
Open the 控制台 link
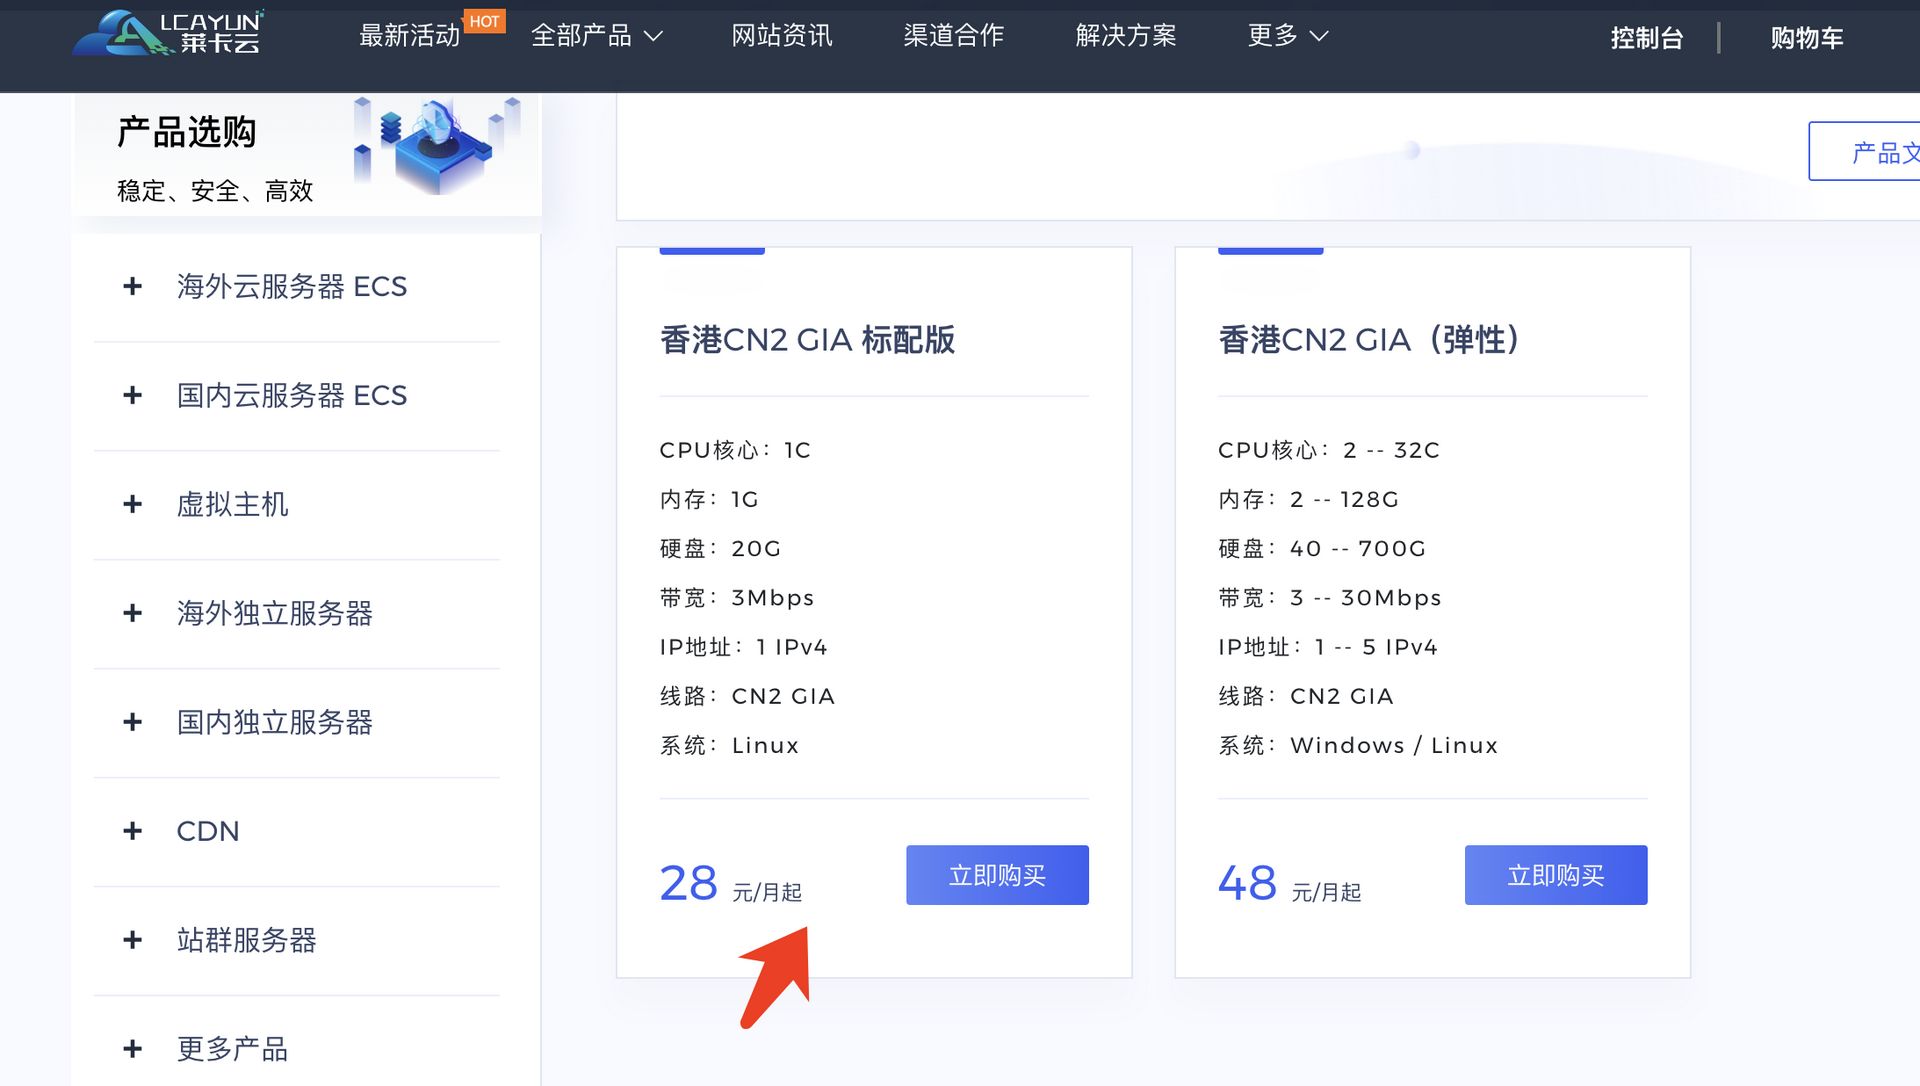(x=1646, y=38)
